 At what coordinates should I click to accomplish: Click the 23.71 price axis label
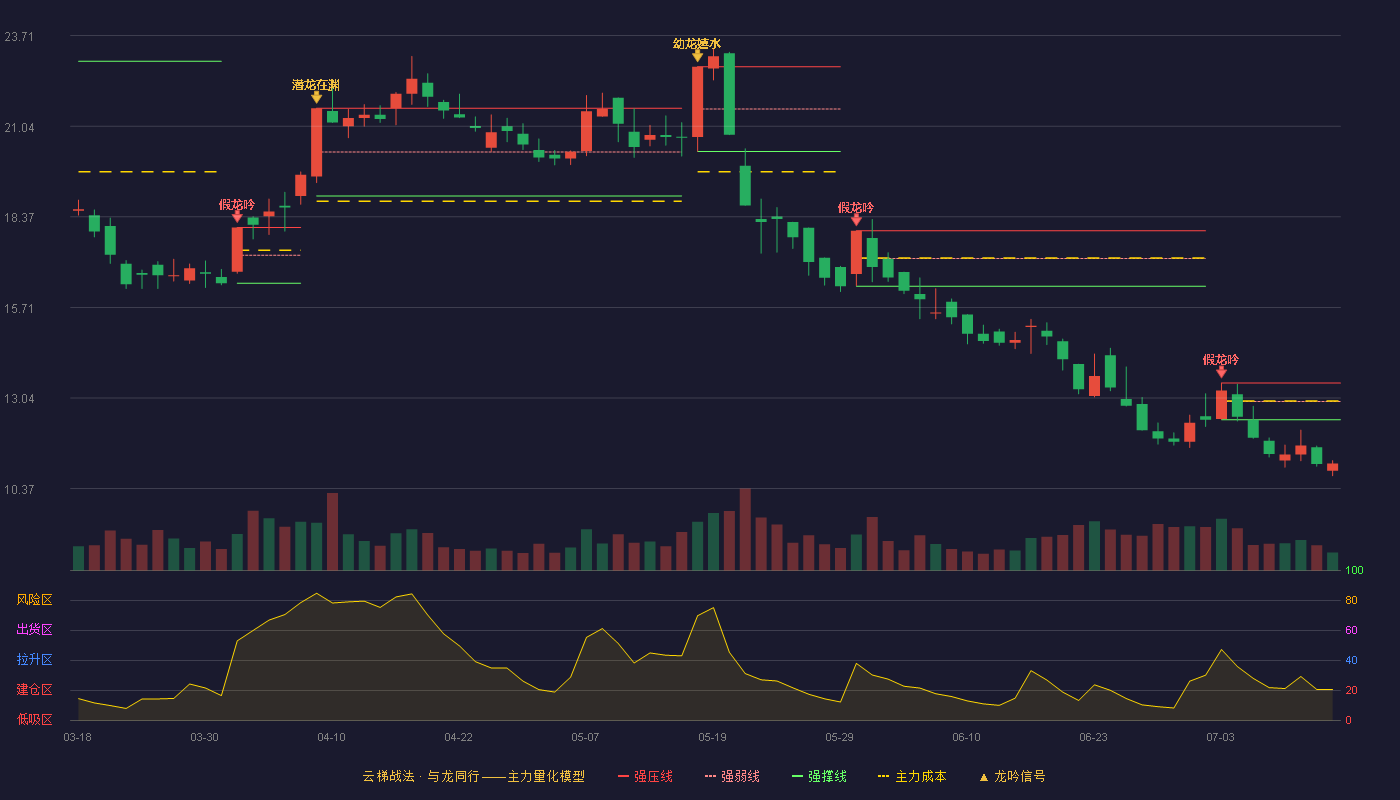(19, 37)
